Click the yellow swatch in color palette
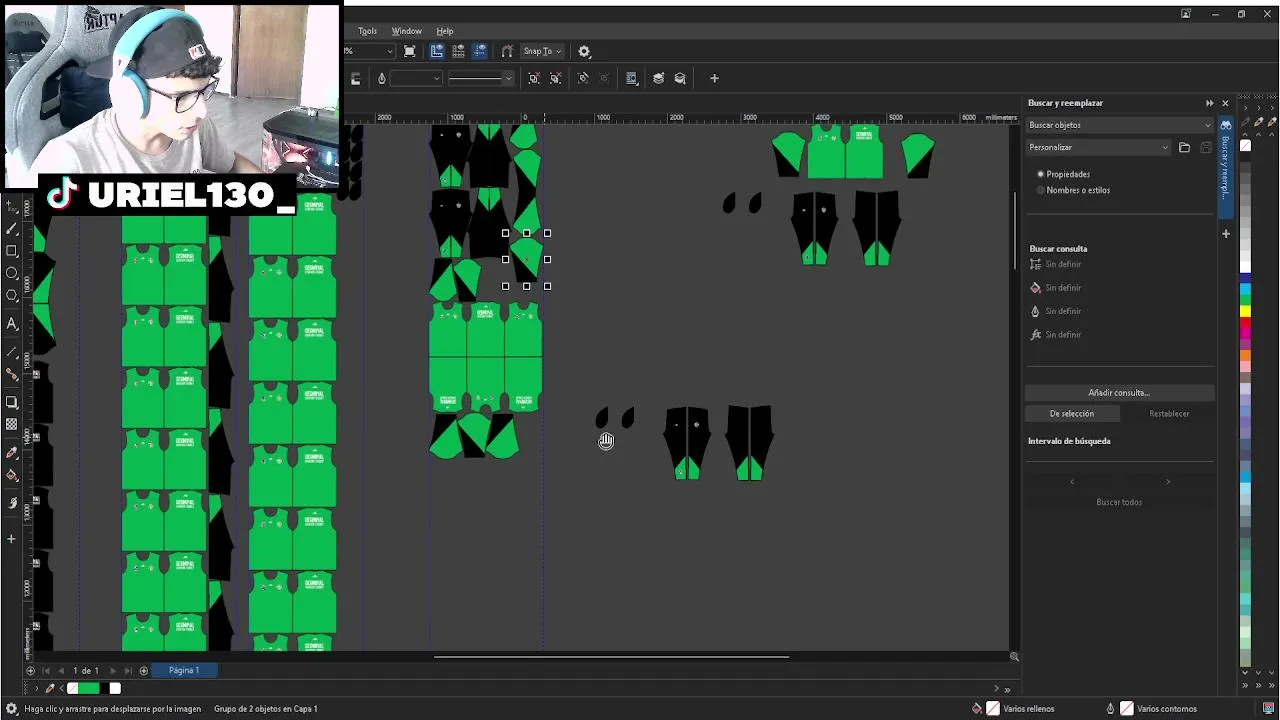1280x720 pixels. [x=1245, y=310]
